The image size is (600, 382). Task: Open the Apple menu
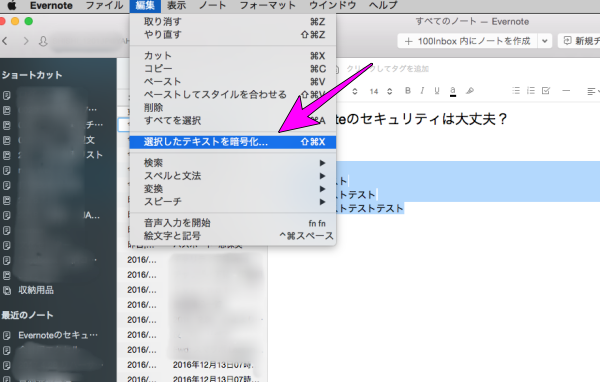point(12,5)
